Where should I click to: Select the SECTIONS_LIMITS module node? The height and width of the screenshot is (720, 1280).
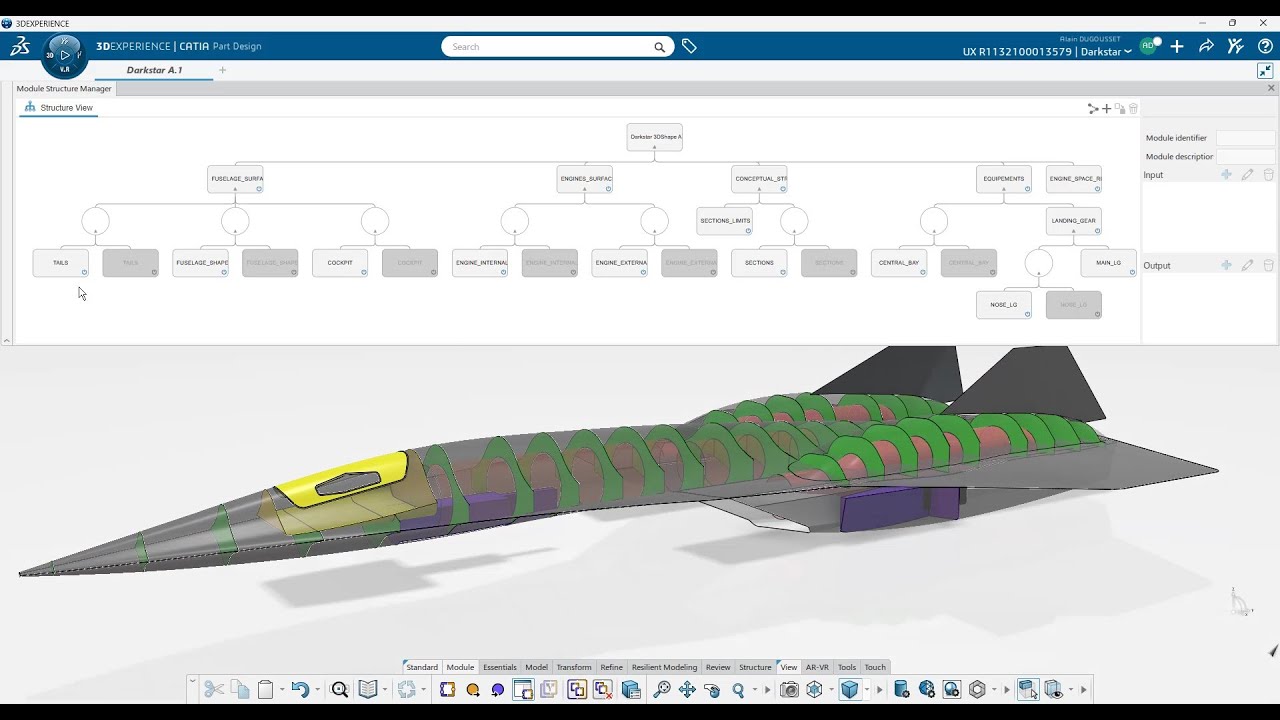click(725, 221)
